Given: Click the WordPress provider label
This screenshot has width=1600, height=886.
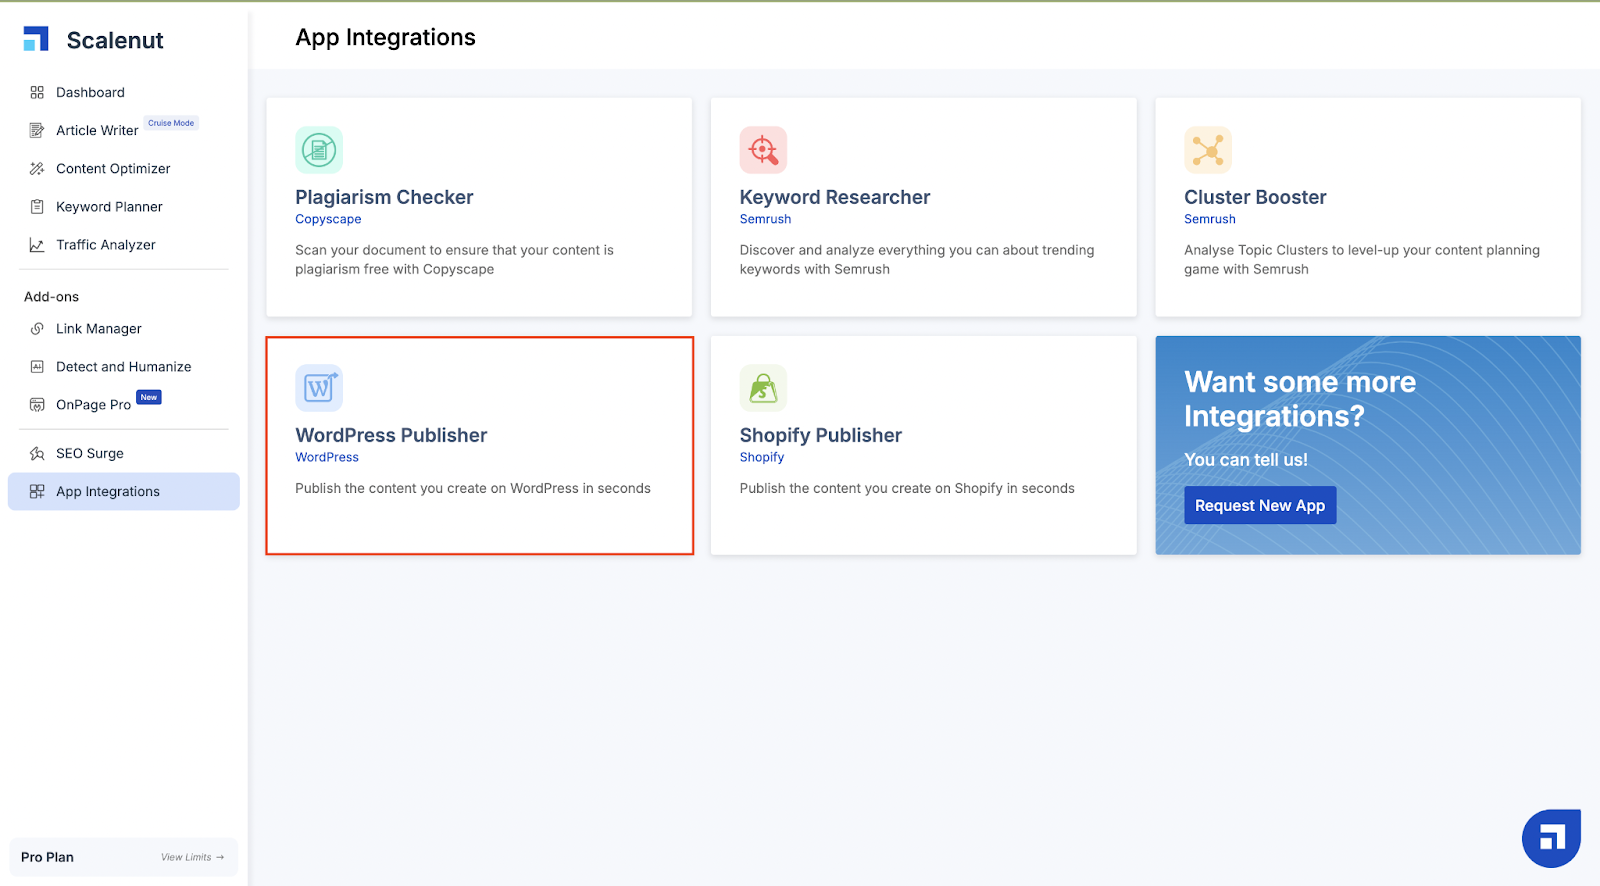Looking at the screenshot, I should coord(327,457).
